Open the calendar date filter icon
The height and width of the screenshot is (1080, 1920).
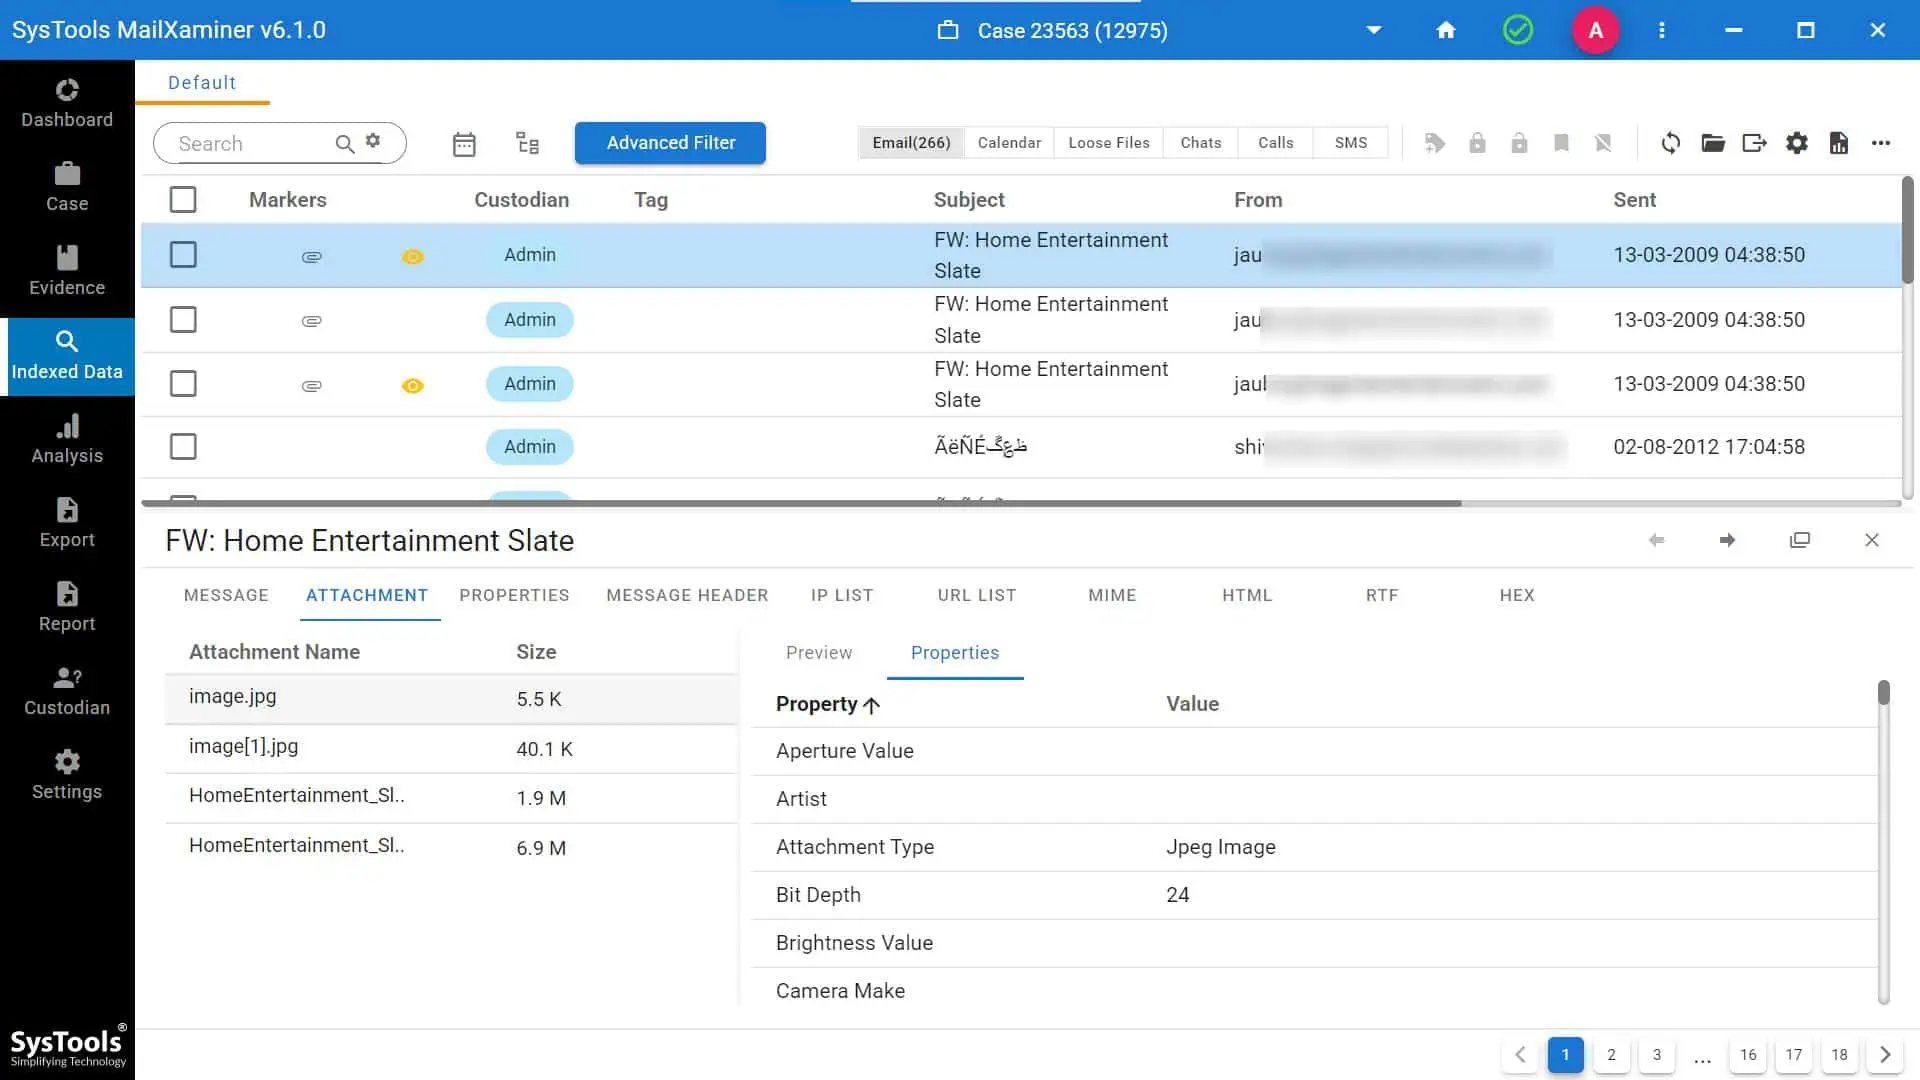(464, 144)
